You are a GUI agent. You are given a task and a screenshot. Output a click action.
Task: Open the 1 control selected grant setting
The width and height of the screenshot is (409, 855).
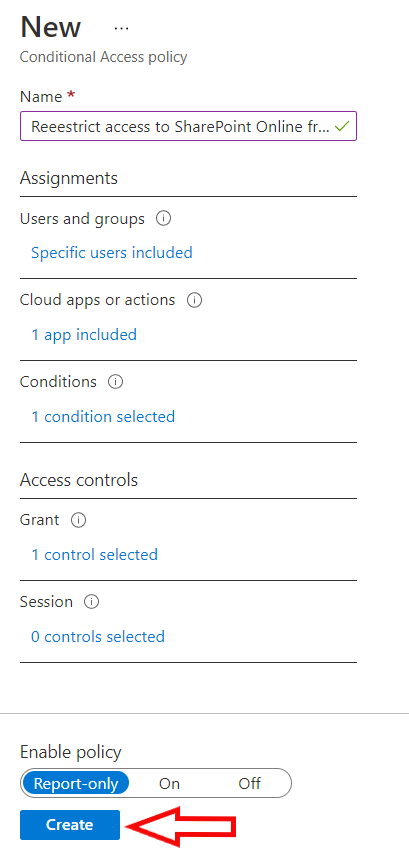coord(94,555)
